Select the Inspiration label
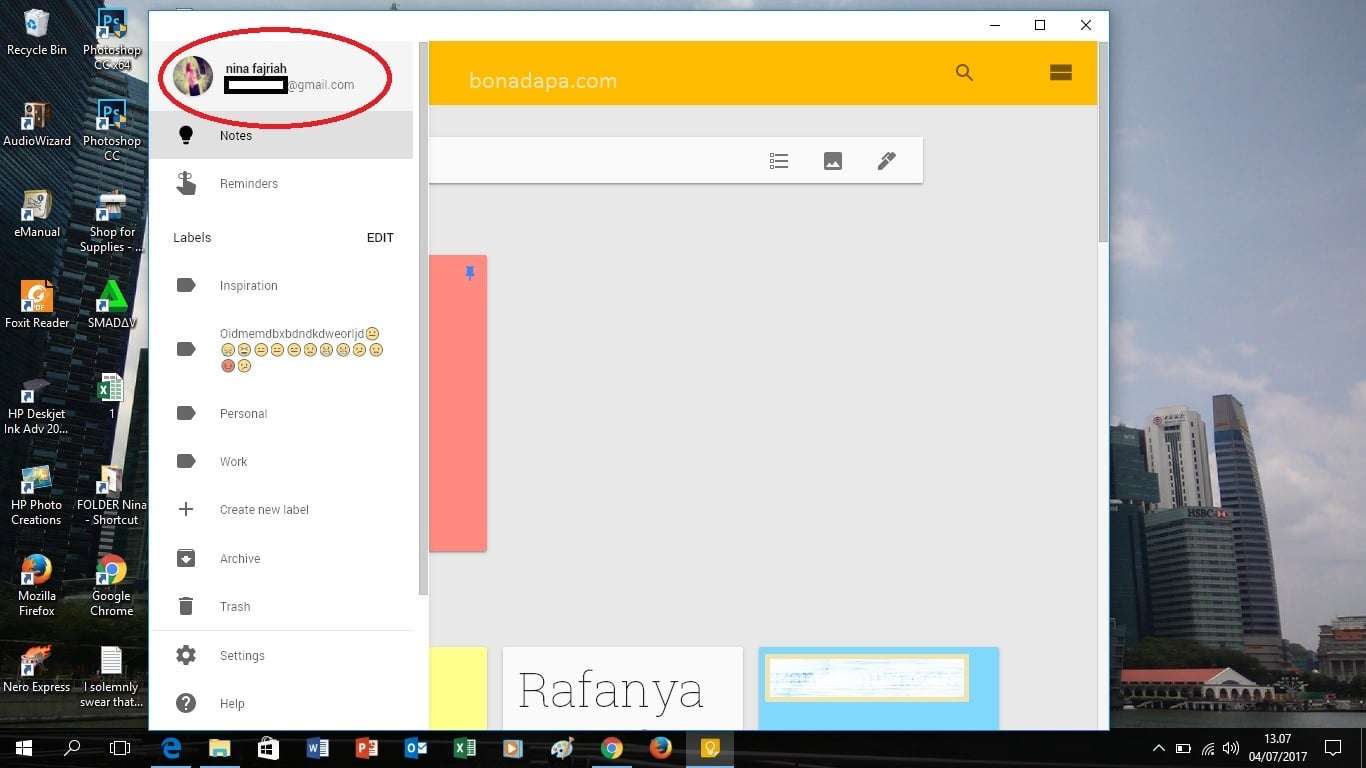The image size is (1366, 768). (x=281, y=286)
